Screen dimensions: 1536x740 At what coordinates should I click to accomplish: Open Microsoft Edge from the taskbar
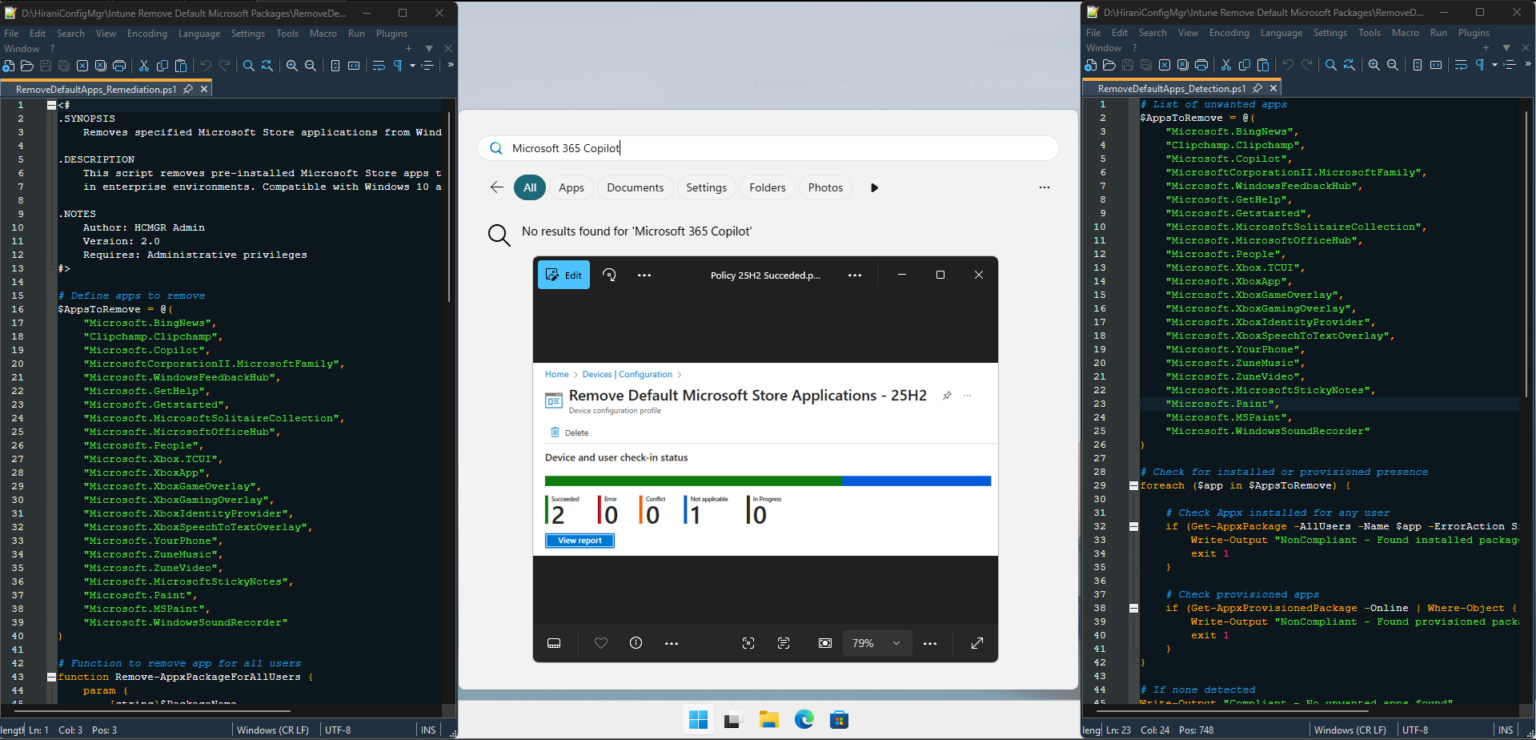[804, 719]
